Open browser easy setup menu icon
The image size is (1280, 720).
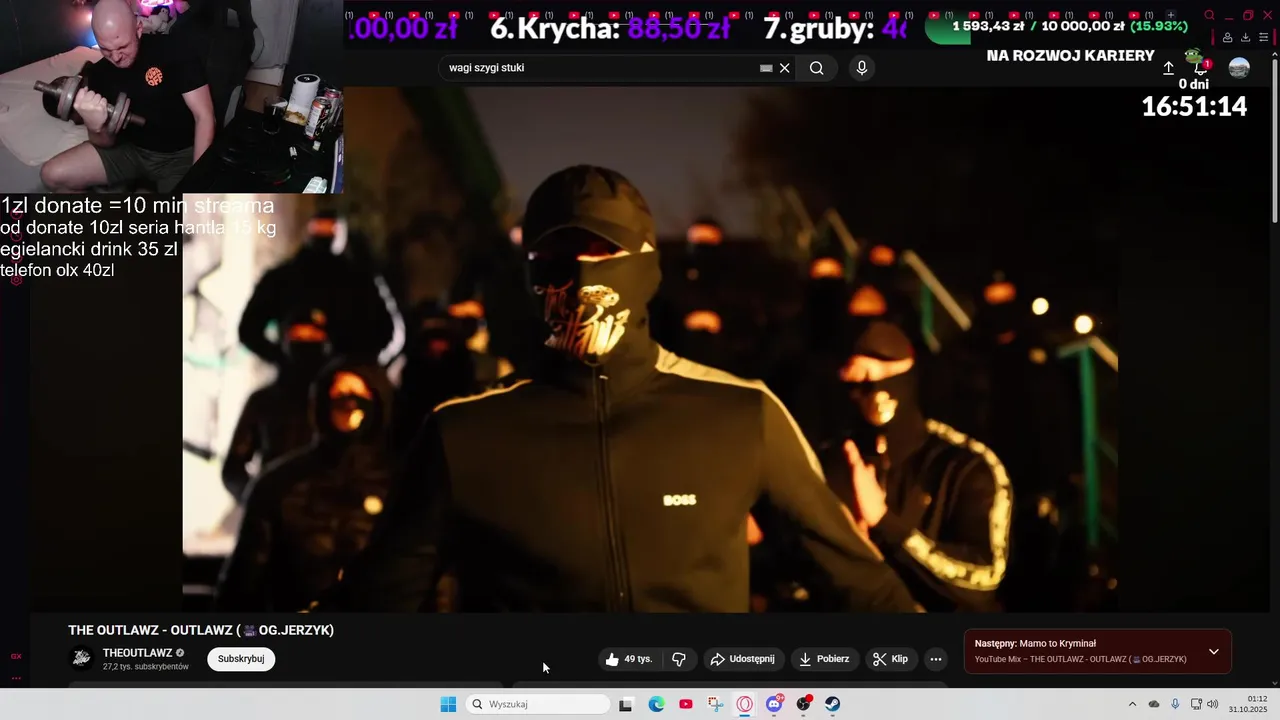[1264, 38]
